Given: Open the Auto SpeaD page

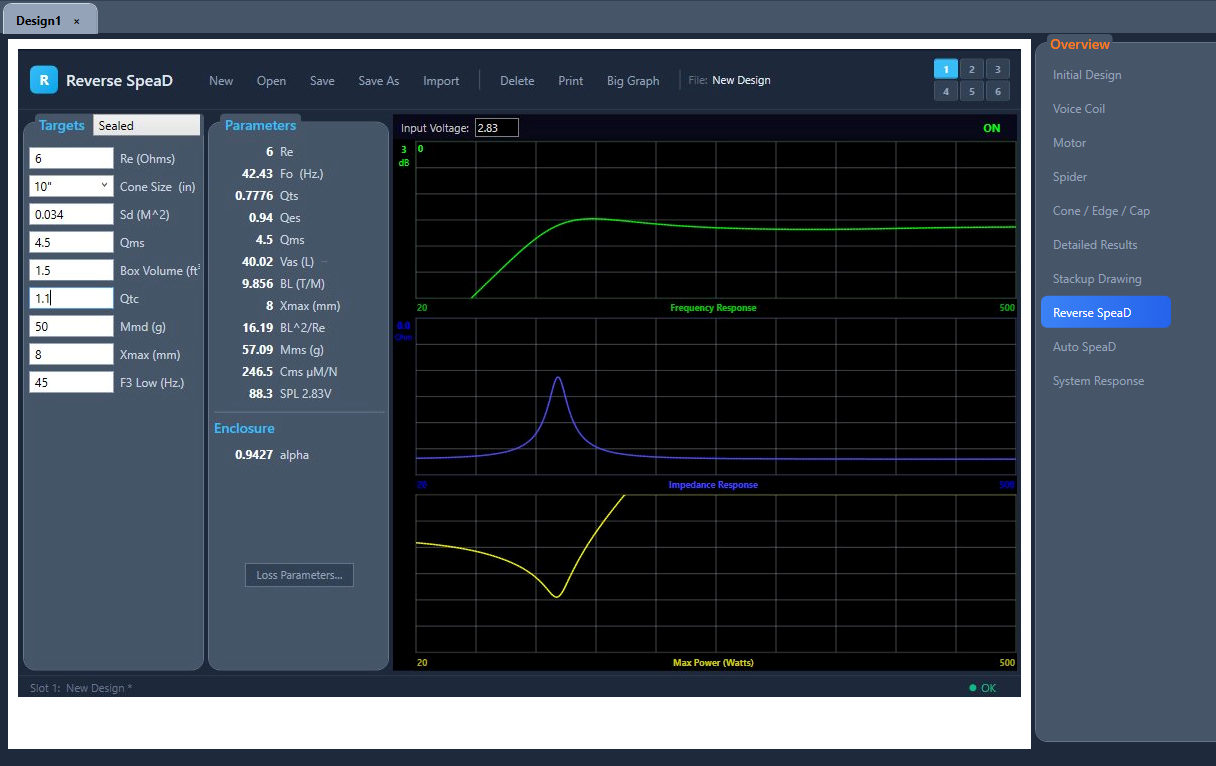Looking at the screenshot, I should (x=1084, y=347).
